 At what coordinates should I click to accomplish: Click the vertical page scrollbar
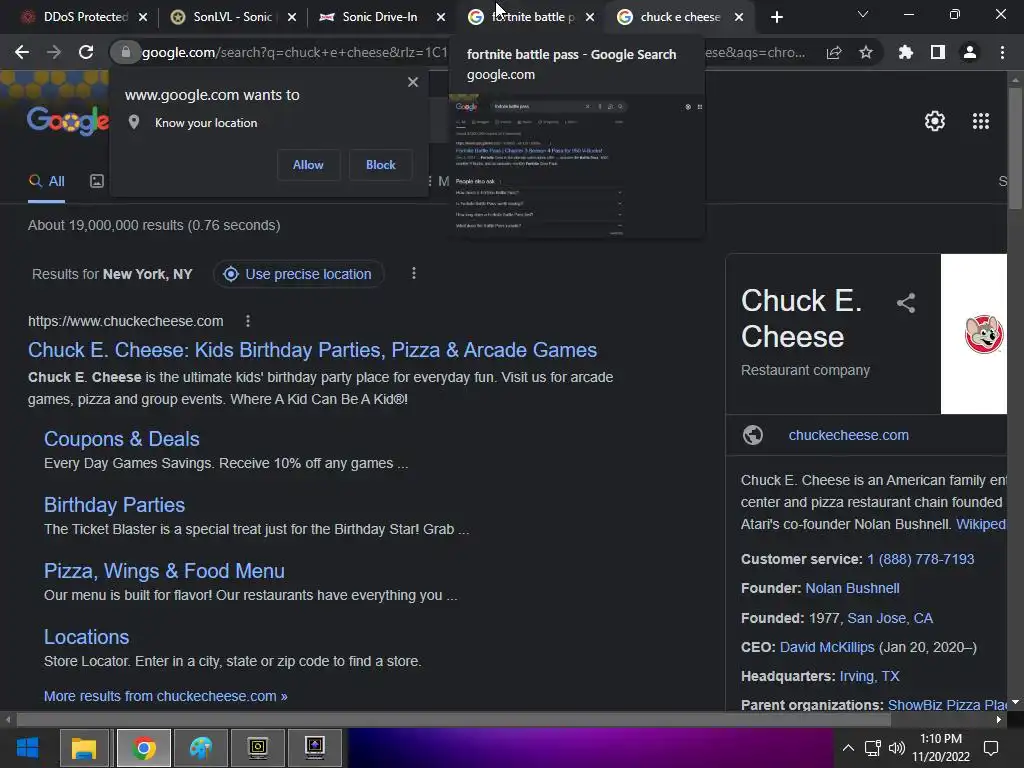pyautogui.click(x=1015, y=149)
